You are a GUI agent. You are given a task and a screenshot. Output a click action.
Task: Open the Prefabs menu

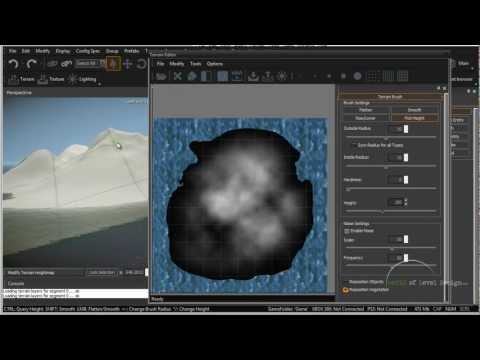(132, 51)
